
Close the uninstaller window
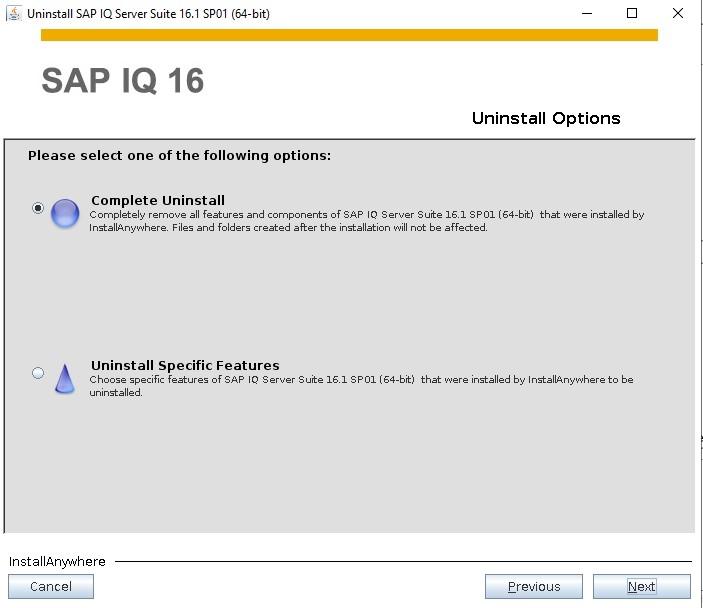[678, 13]
